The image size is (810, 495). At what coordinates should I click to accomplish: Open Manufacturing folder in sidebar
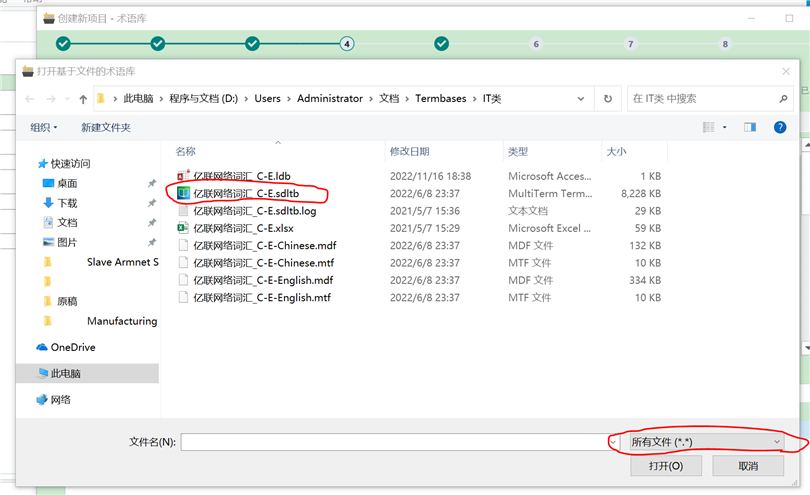122,321
